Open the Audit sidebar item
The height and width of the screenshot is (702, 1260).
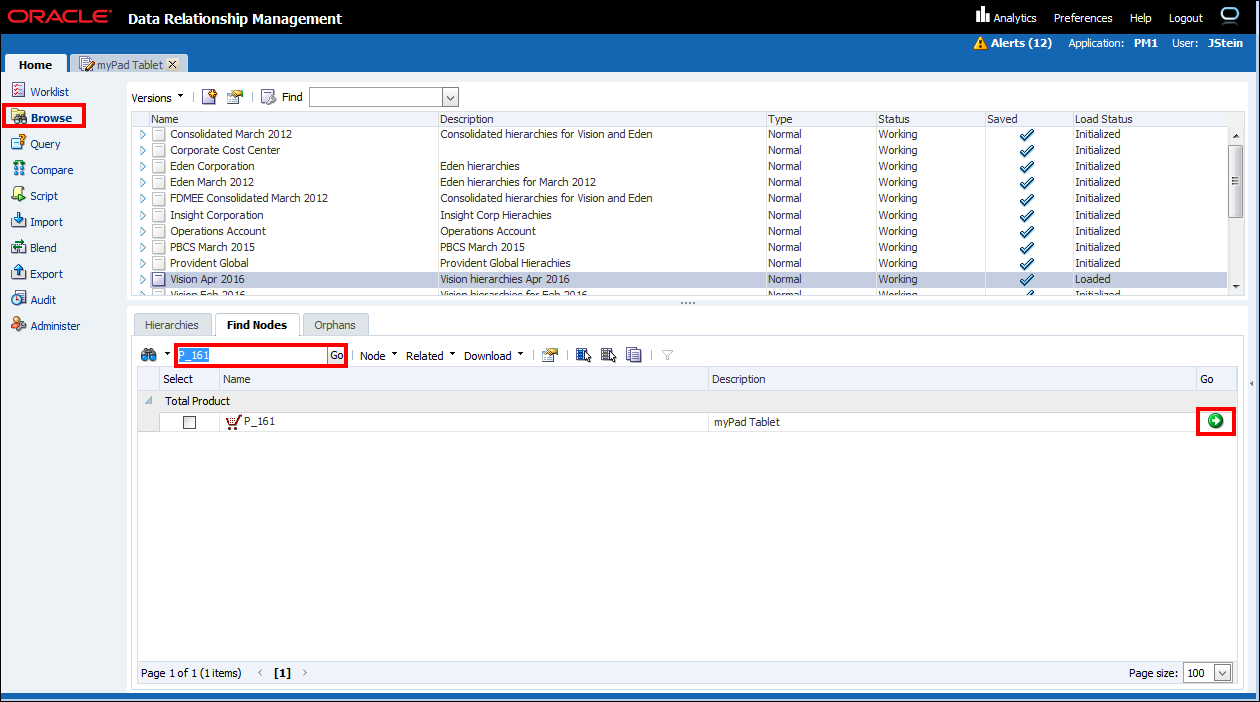(x=34, y=300)
